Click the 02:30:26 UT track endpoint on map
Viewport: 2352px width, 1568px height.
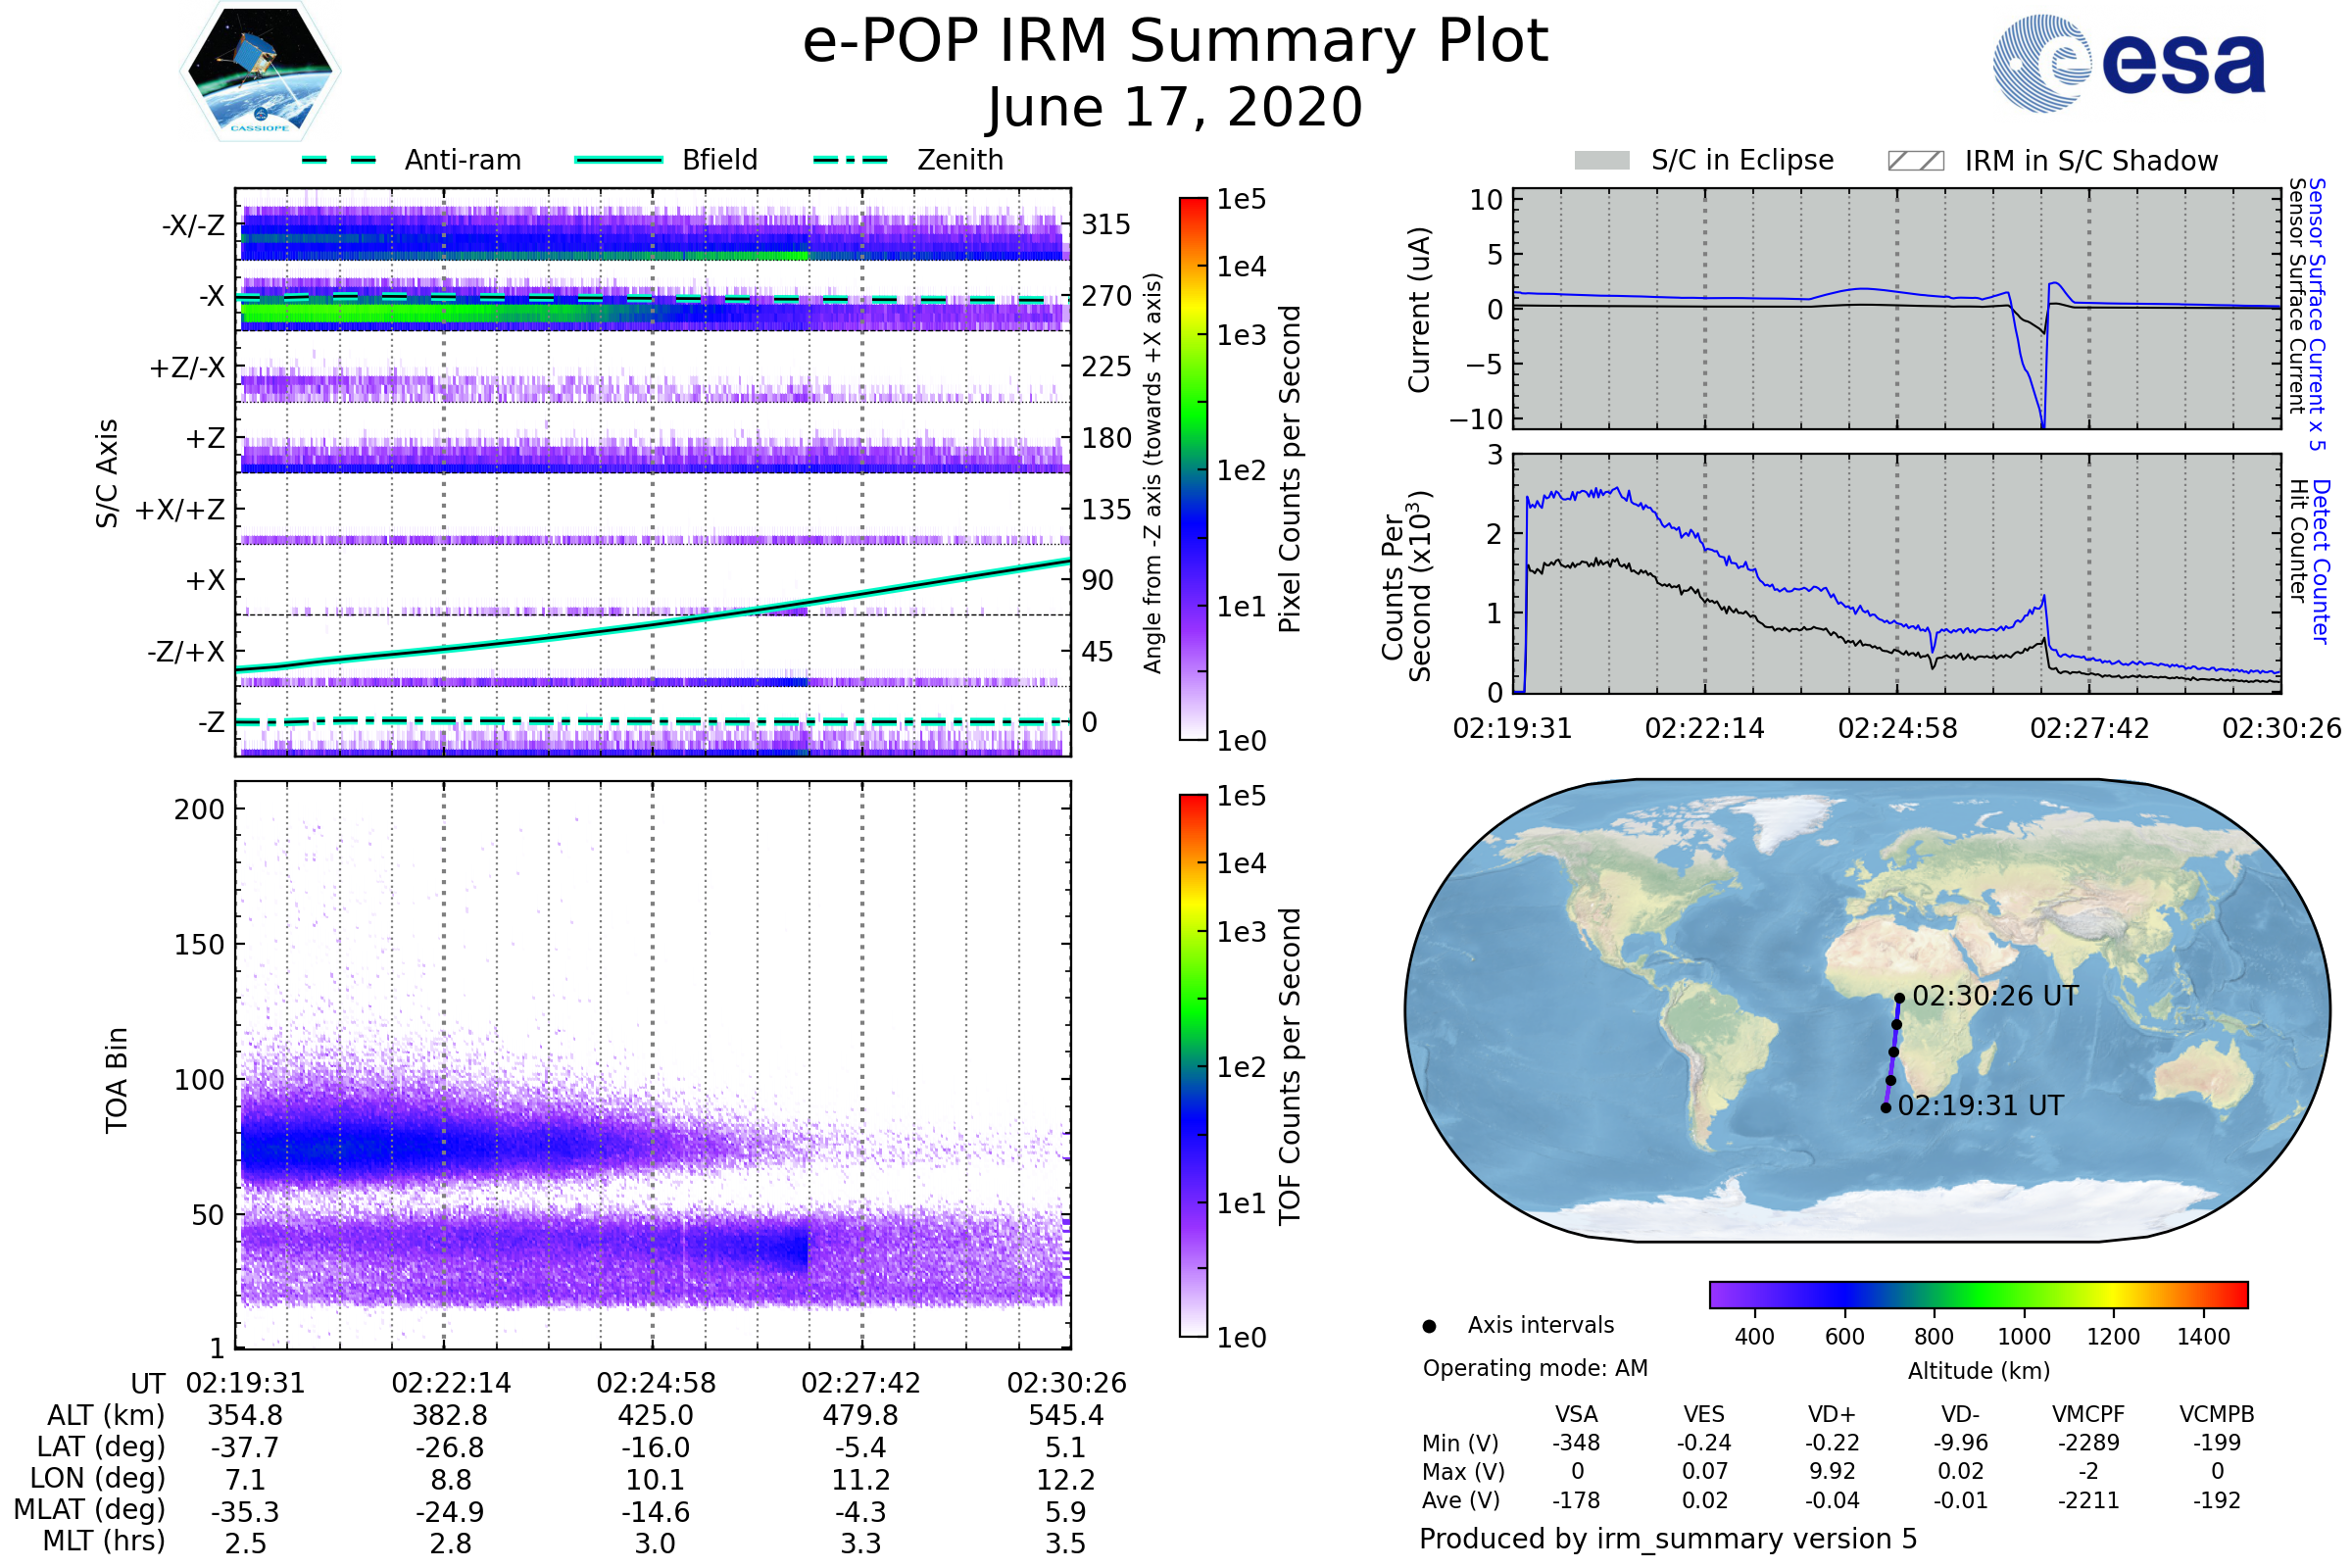[x=1899, y=998]
